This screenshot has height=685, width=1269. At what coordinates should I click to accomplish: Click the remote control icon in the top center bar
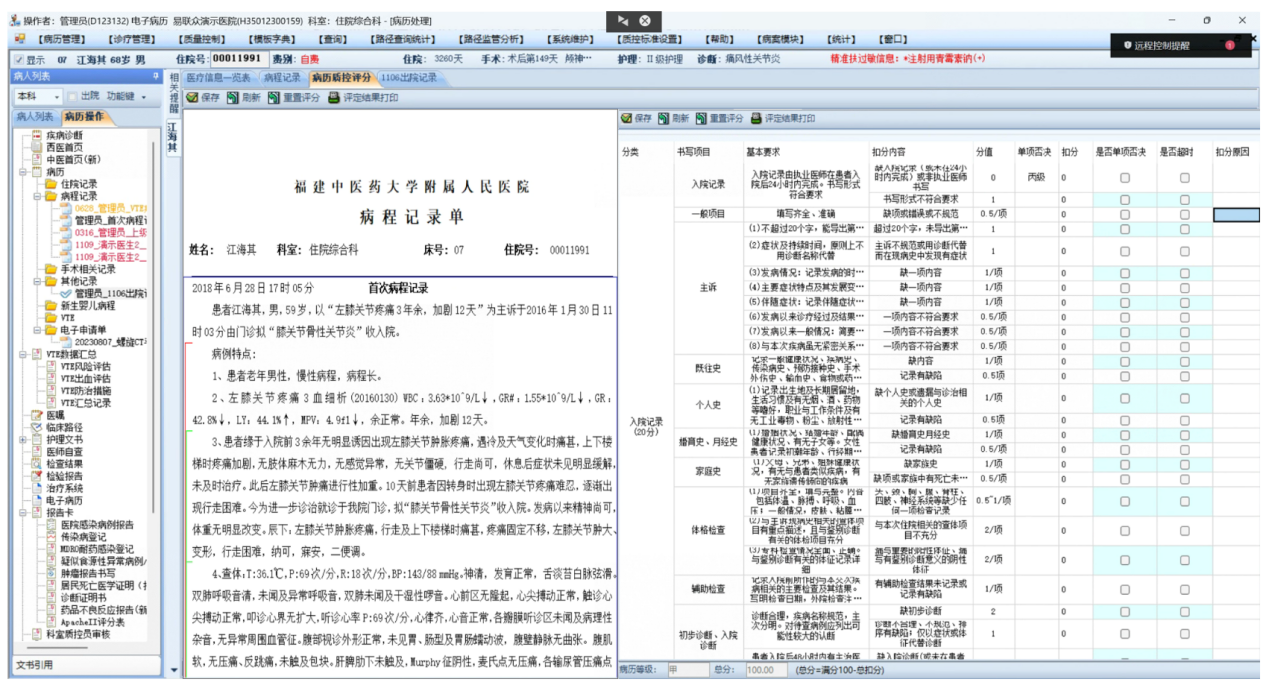[x=623, y=20]
